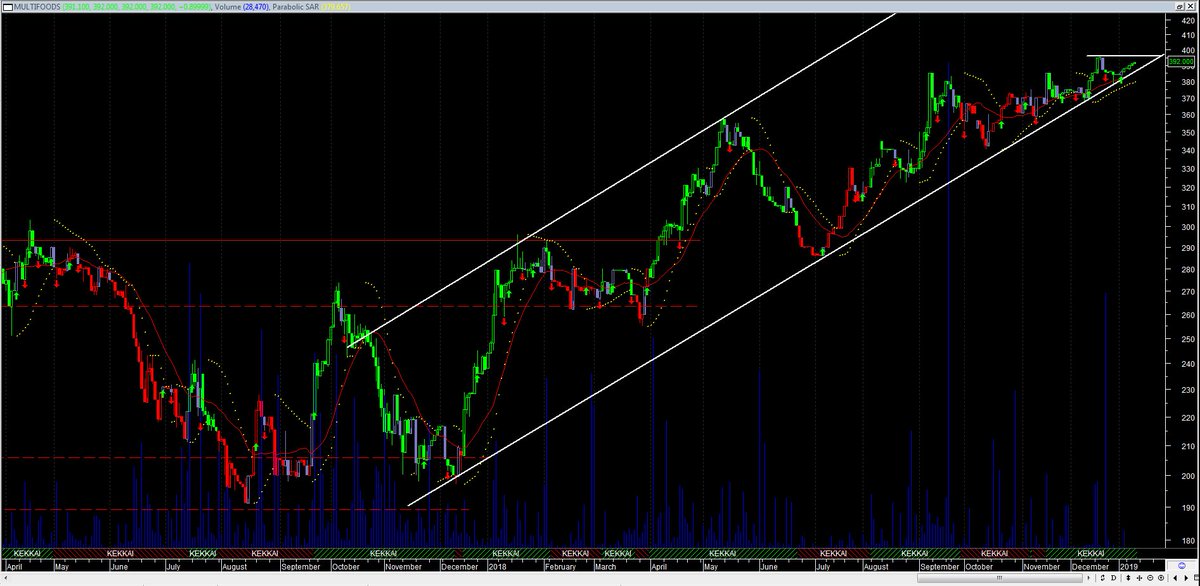Viewport: 1200px width, 586px height.
Task: Click the zoom out minus circle icon
Action: click(1150, 578)
